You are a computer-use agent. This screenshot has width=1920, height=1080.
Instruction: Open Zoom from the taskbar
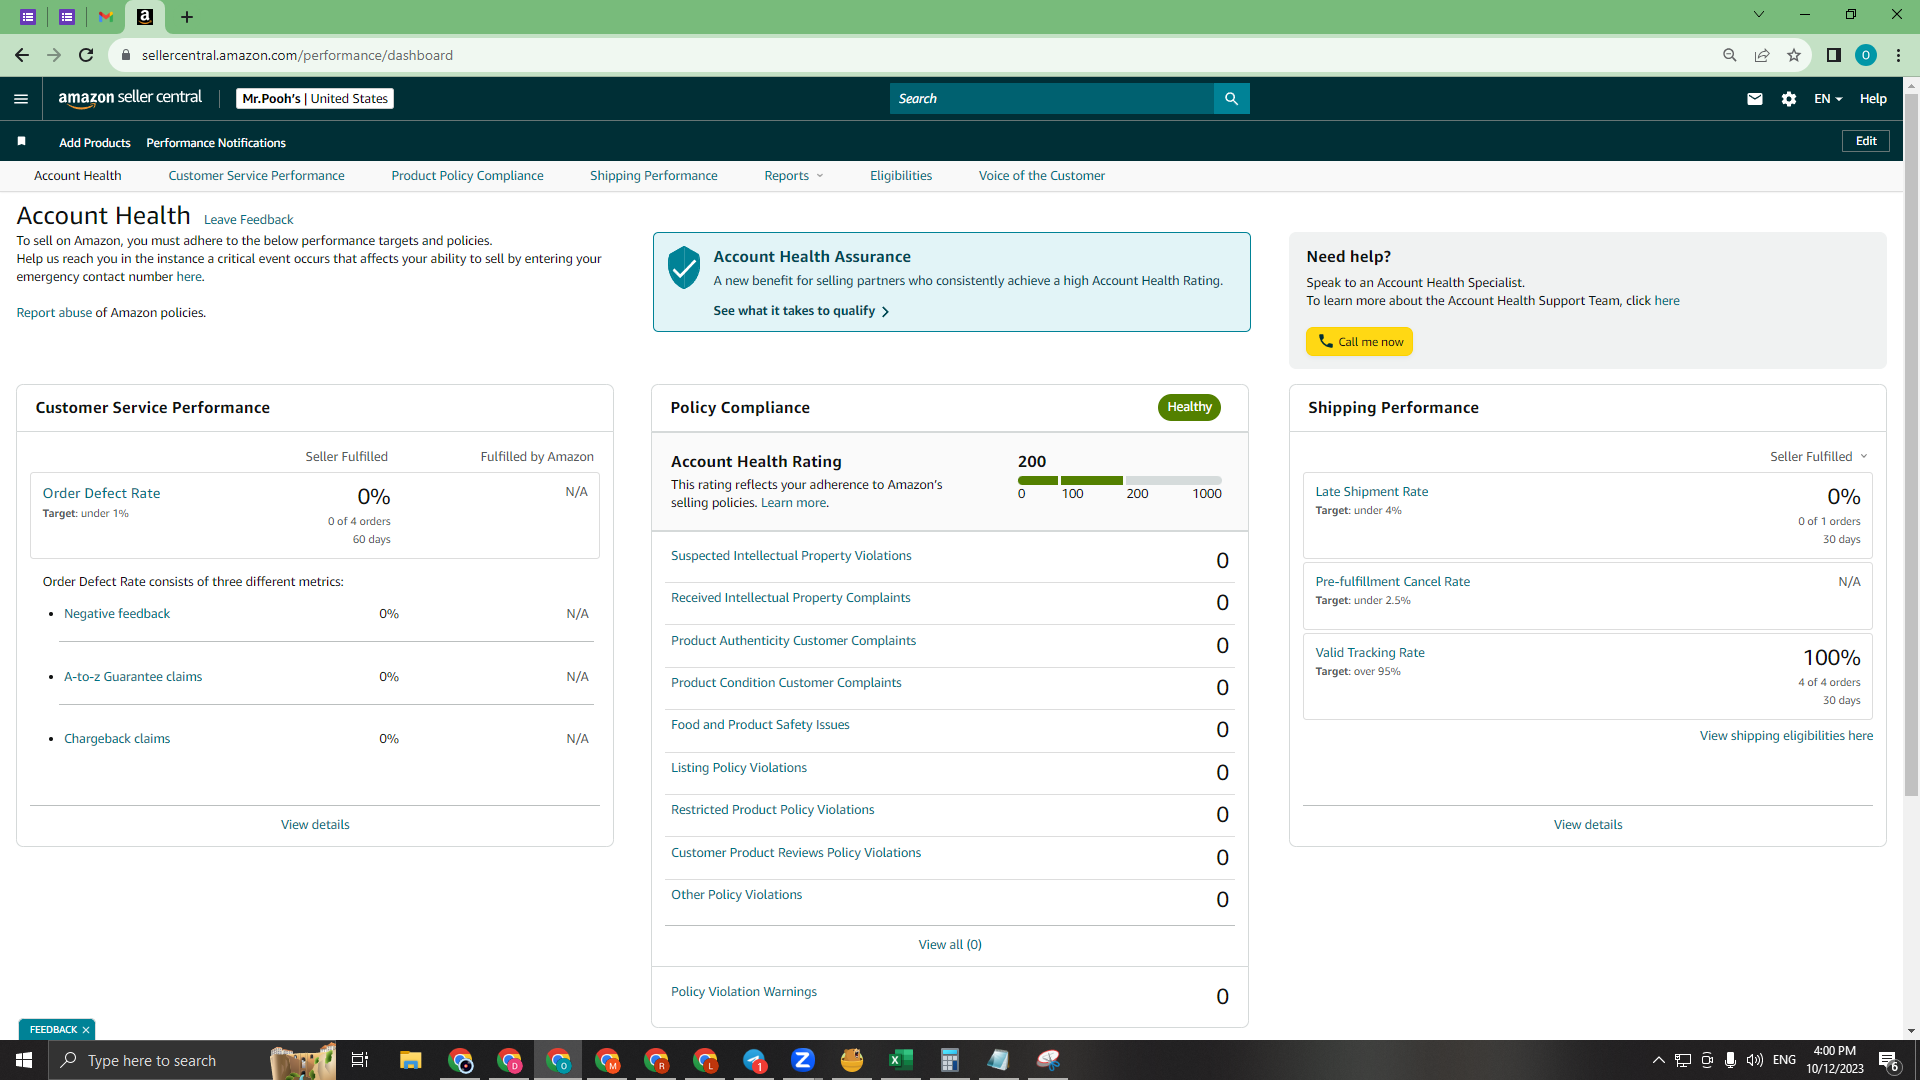[802, 1060]
